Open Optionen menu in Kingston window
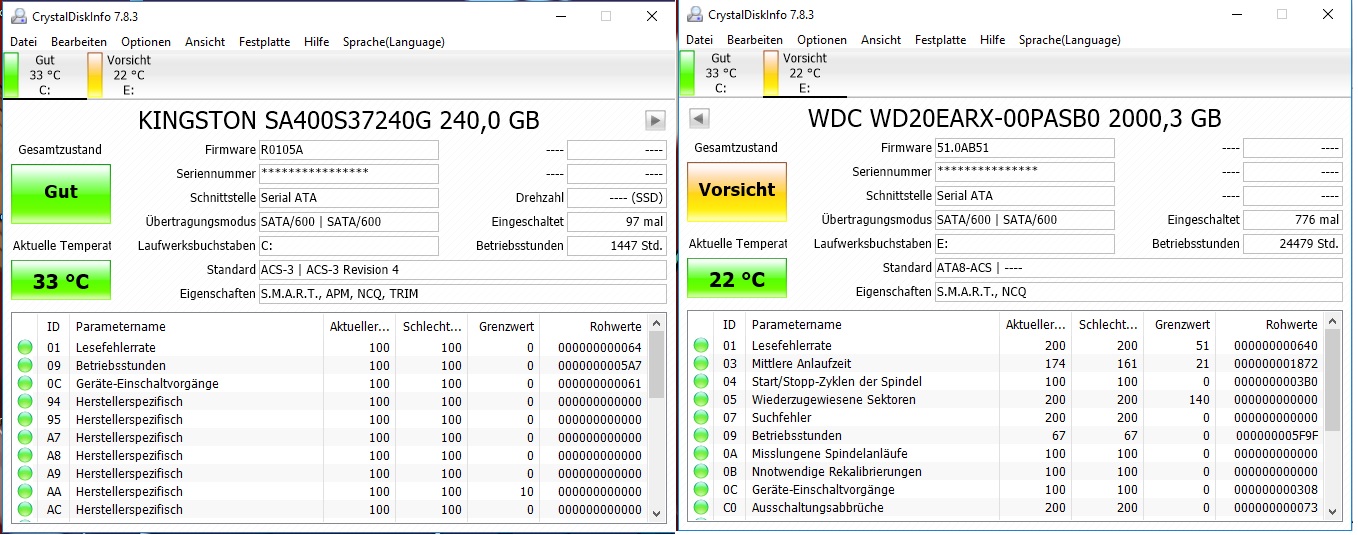Viewport: 1358px width, 535px height. pyautogui.click(x=146, y=42)
